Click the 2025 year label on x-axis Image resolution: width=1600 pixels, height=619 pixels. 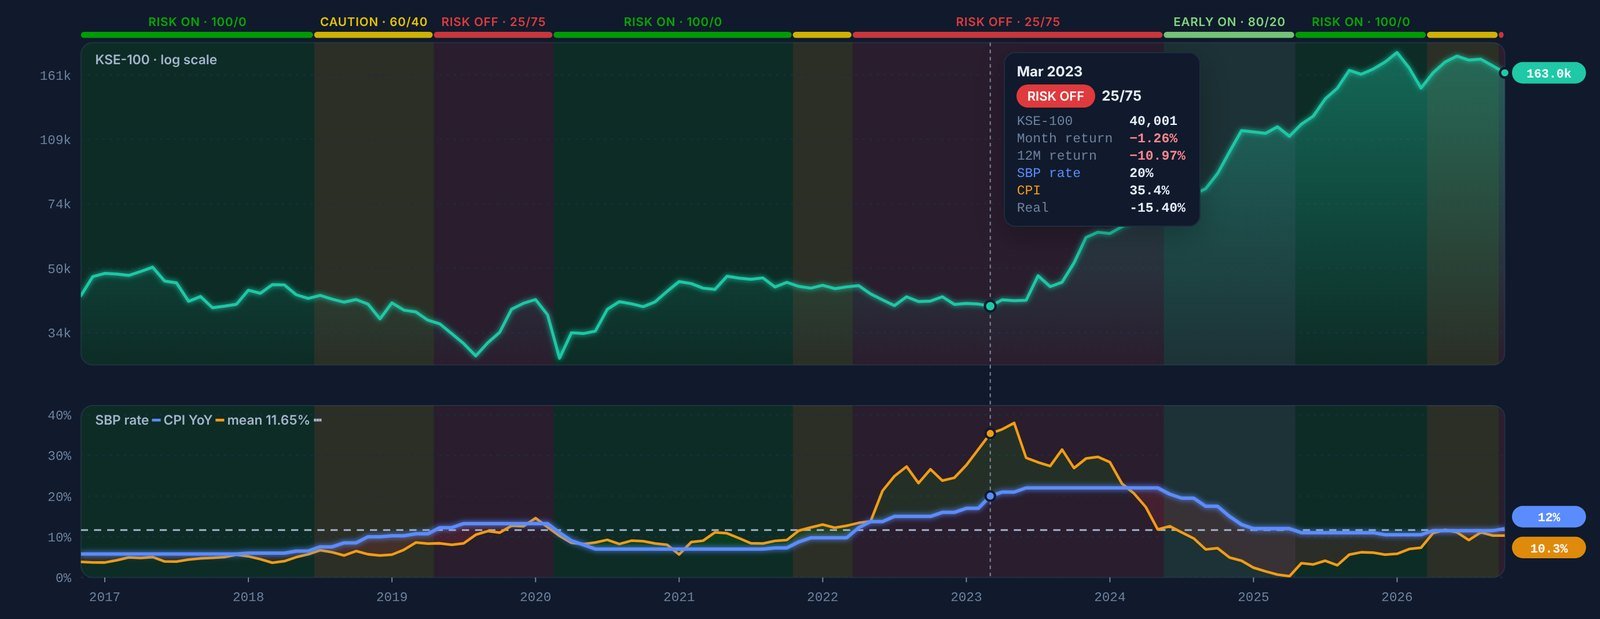point(1253,597)
